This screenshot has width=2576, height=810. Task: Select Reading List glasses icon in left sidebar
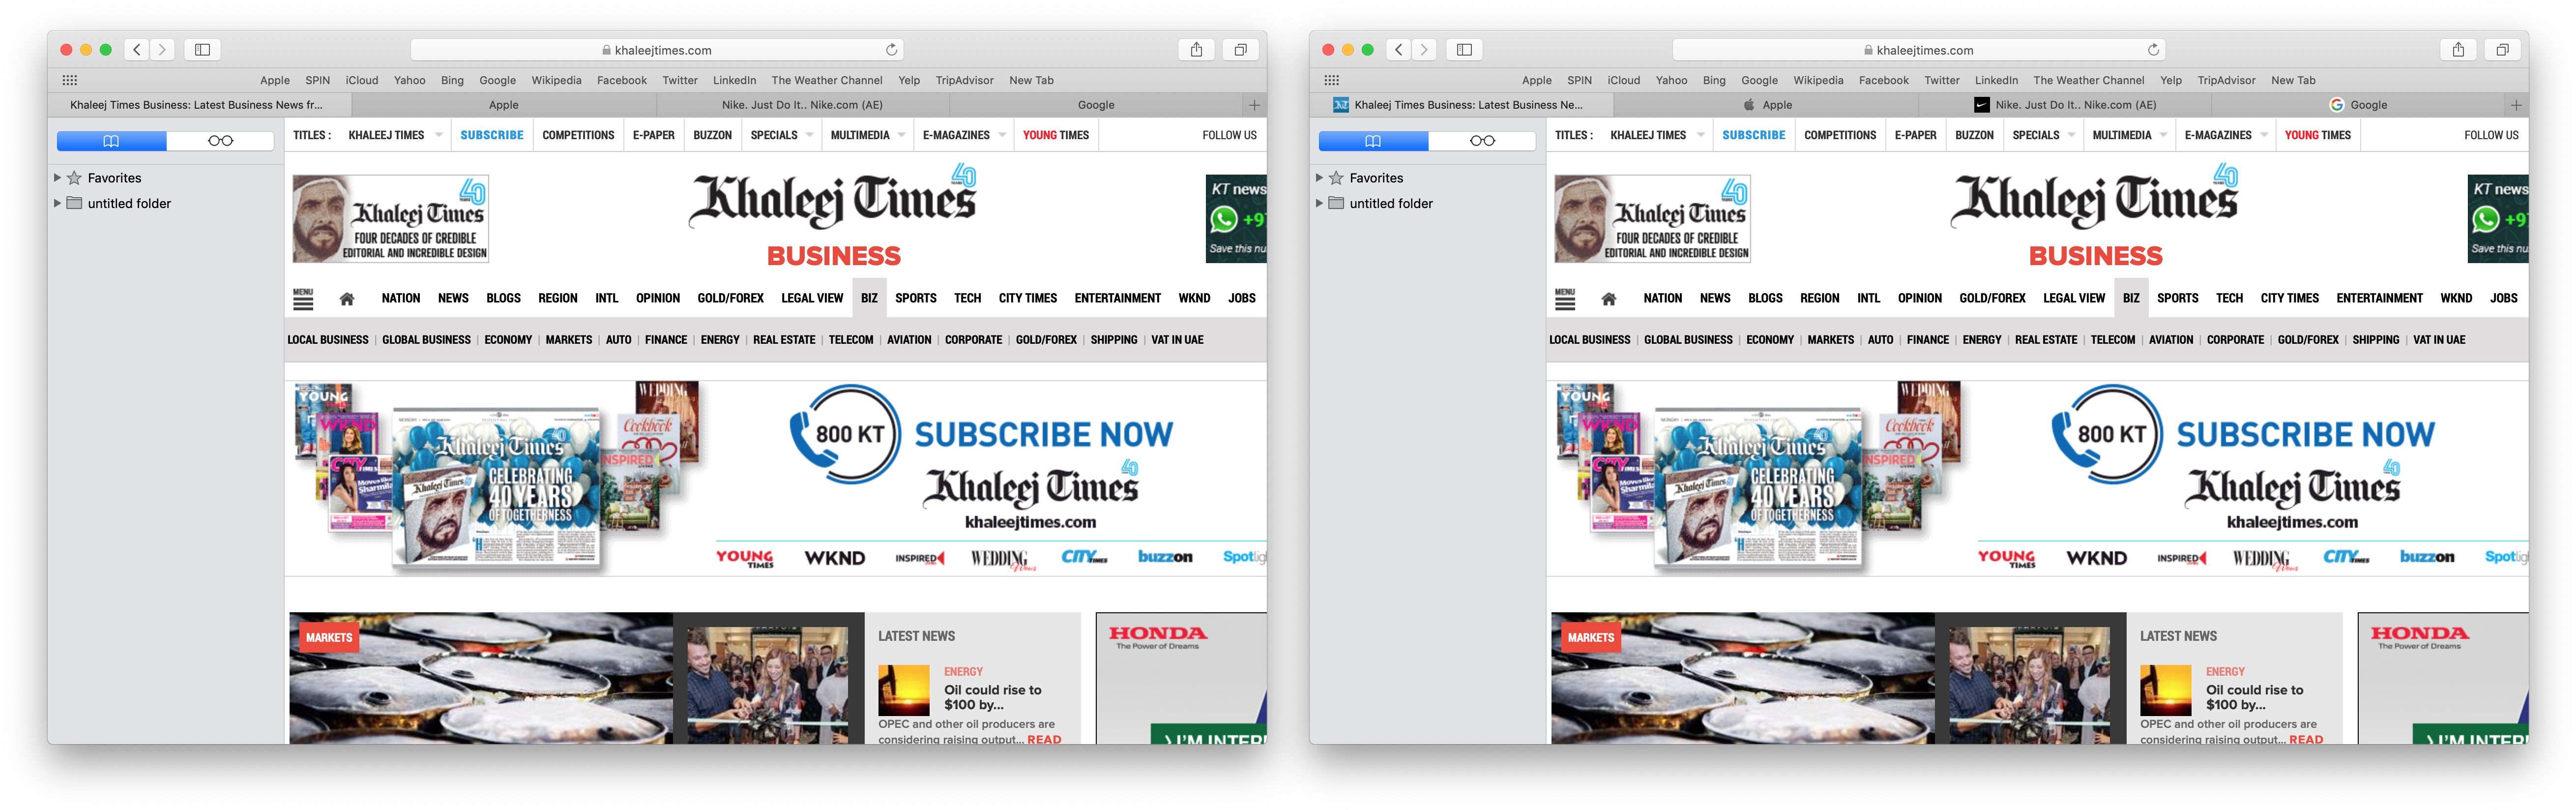click(x=220, y=141)
